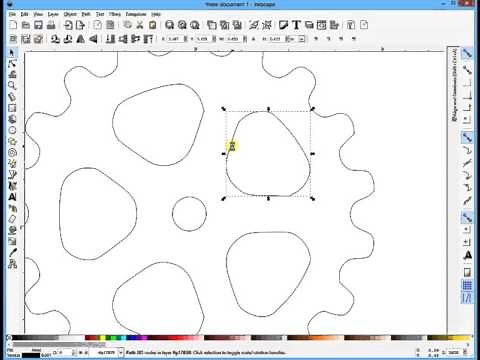The width and height of the screenshot is (480, 360).
Task: Select the Node editing tool
Action: (x=12, y=64)
